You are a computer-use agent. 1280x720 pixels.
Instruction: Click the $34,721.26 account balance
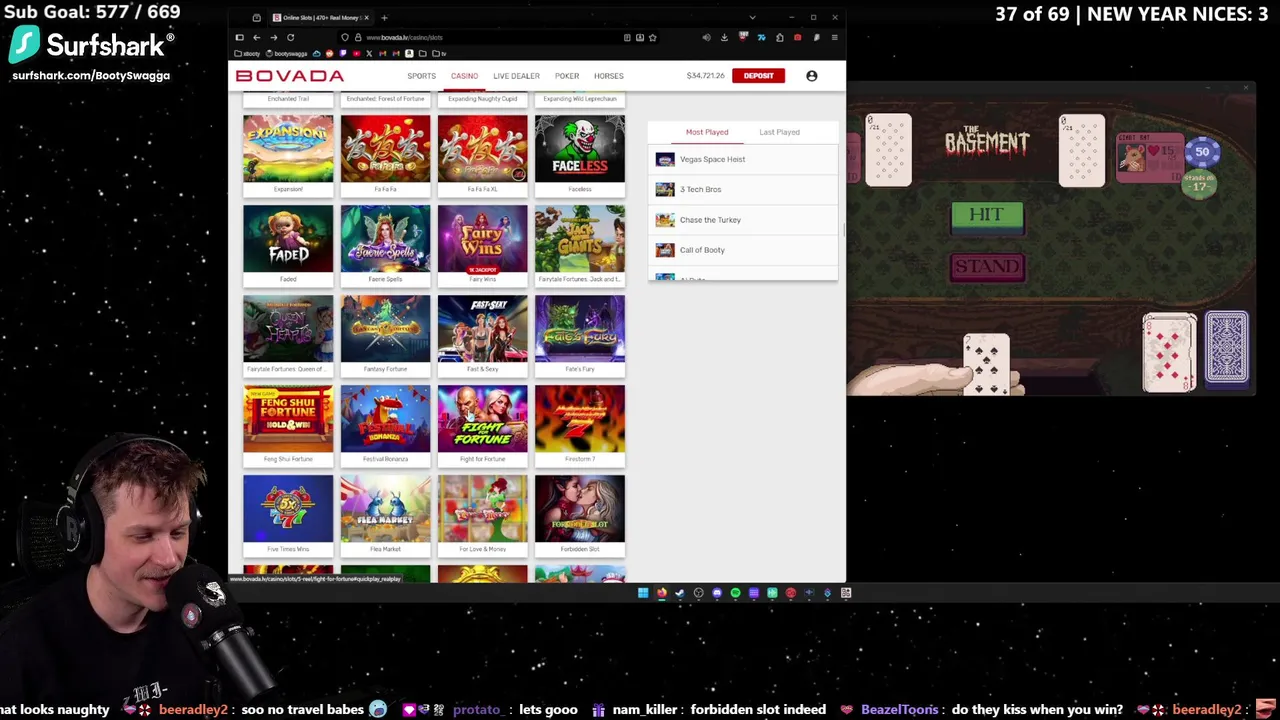pyautogui.click(x=705, y=76)
